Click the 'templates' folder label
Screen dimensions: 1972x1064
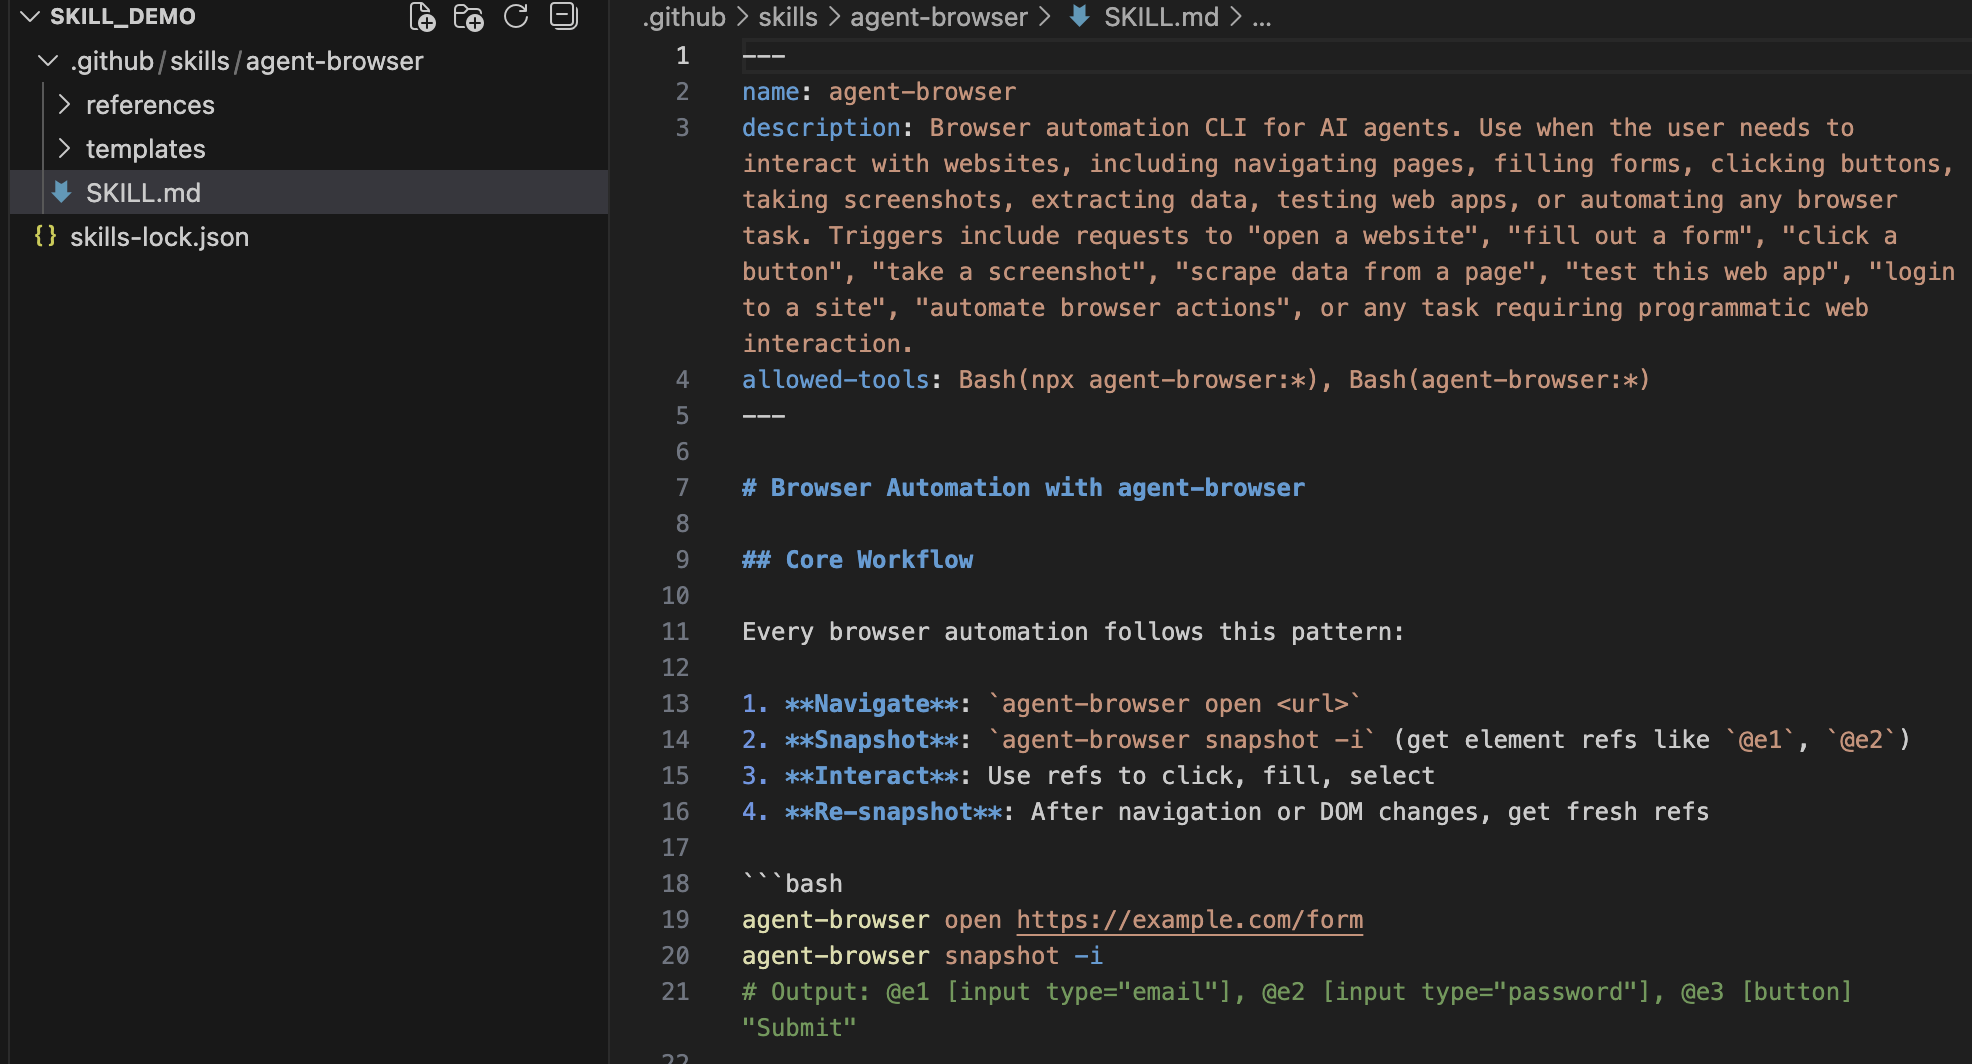(x=145, y=149)
